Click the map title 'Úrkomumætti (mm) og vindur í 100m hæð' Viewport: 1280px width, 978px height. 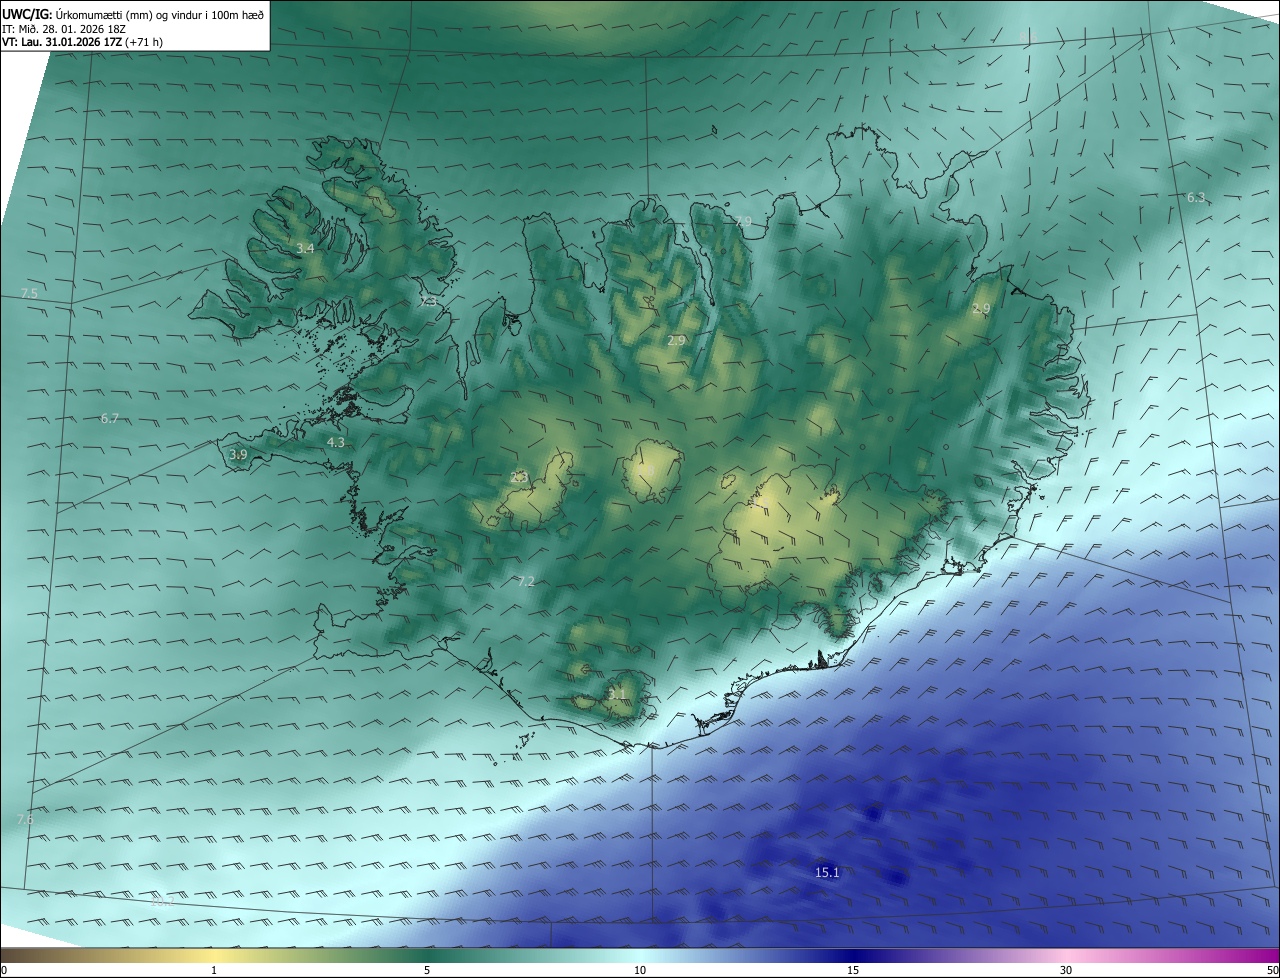coord(159,15)
